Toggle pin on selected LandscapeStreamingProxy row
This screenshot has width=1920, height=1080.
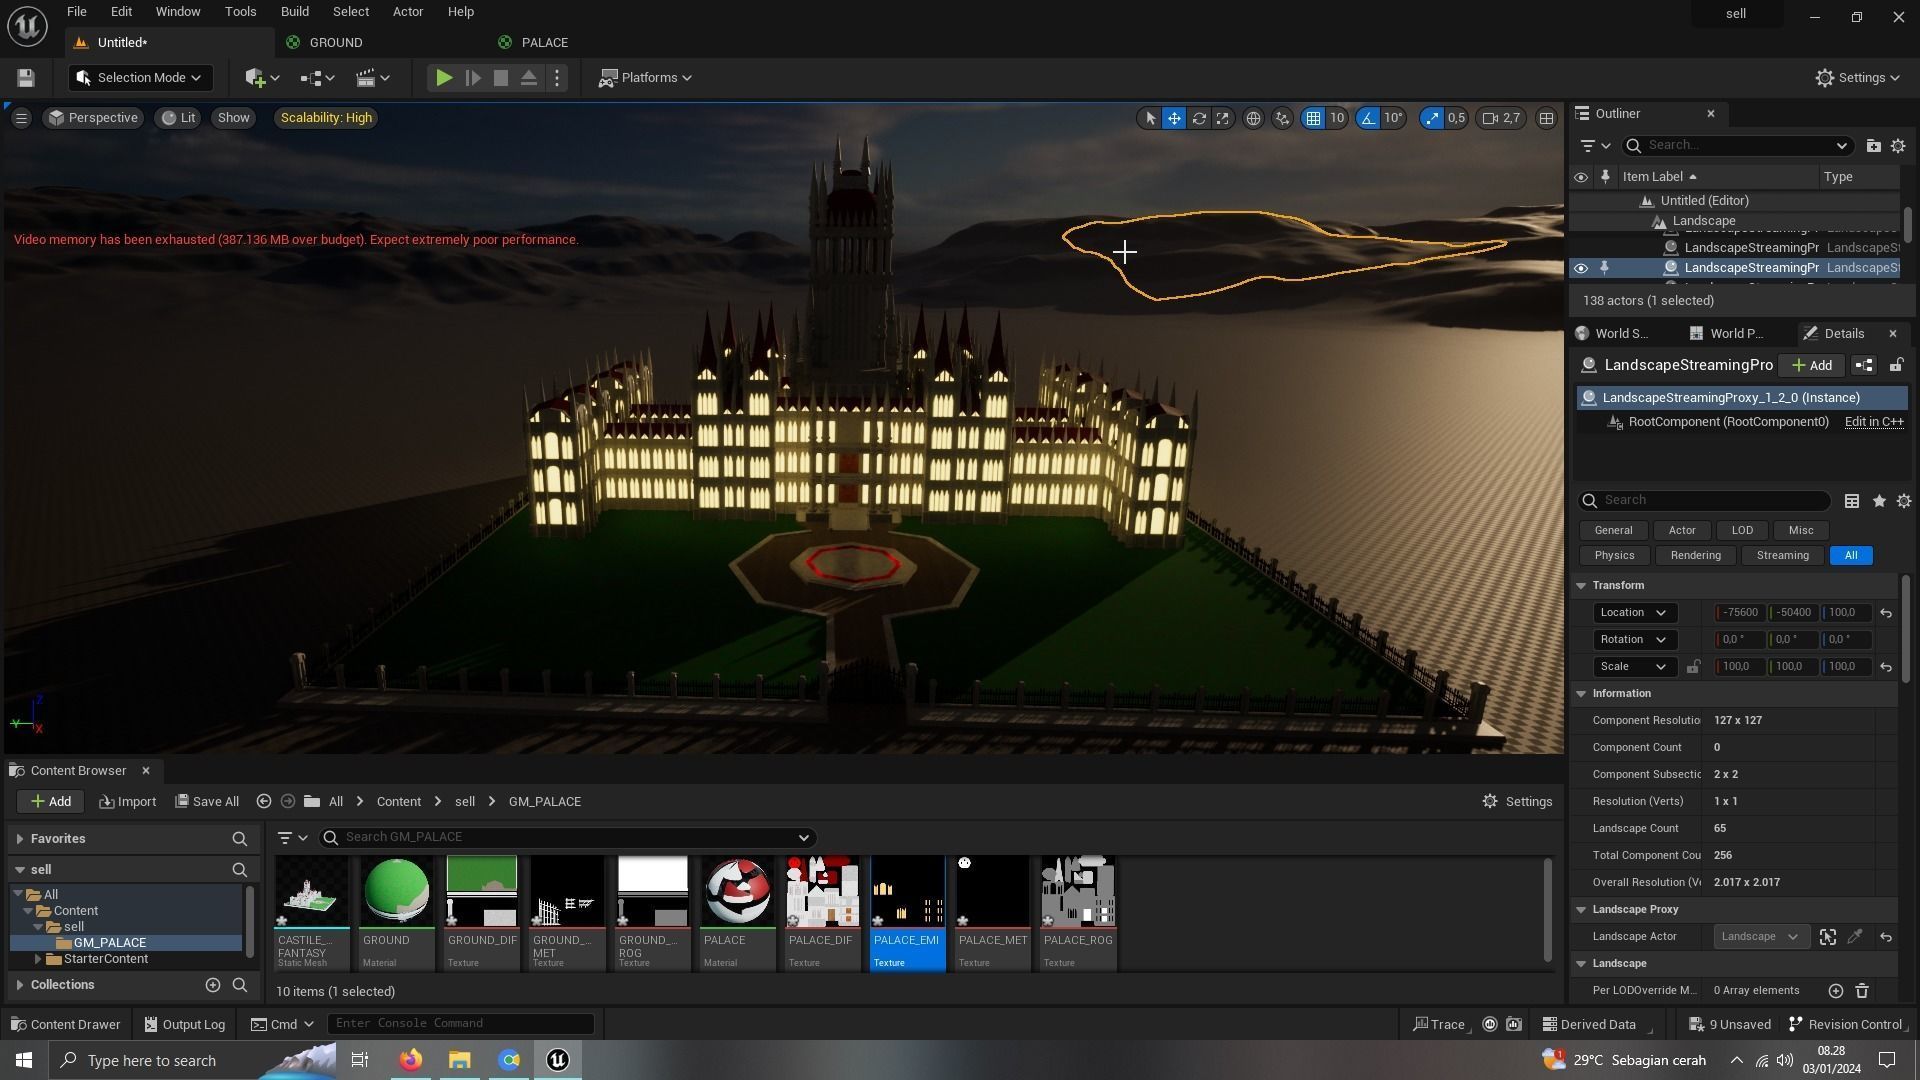[1604, 268]
